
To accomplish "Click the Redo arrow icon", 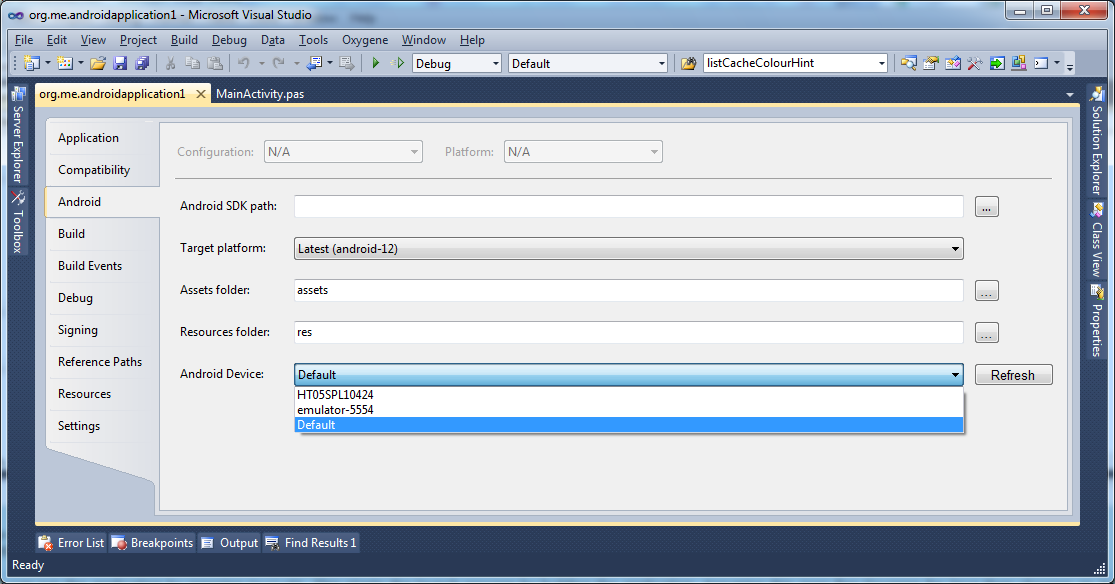I will click(x=279, y=63).
